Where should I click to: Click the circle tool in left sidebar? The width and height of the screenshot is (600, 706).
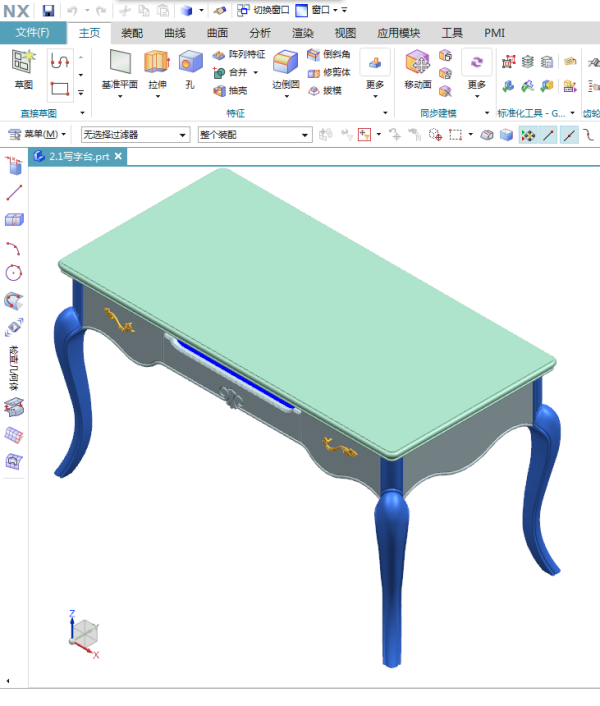14,272
